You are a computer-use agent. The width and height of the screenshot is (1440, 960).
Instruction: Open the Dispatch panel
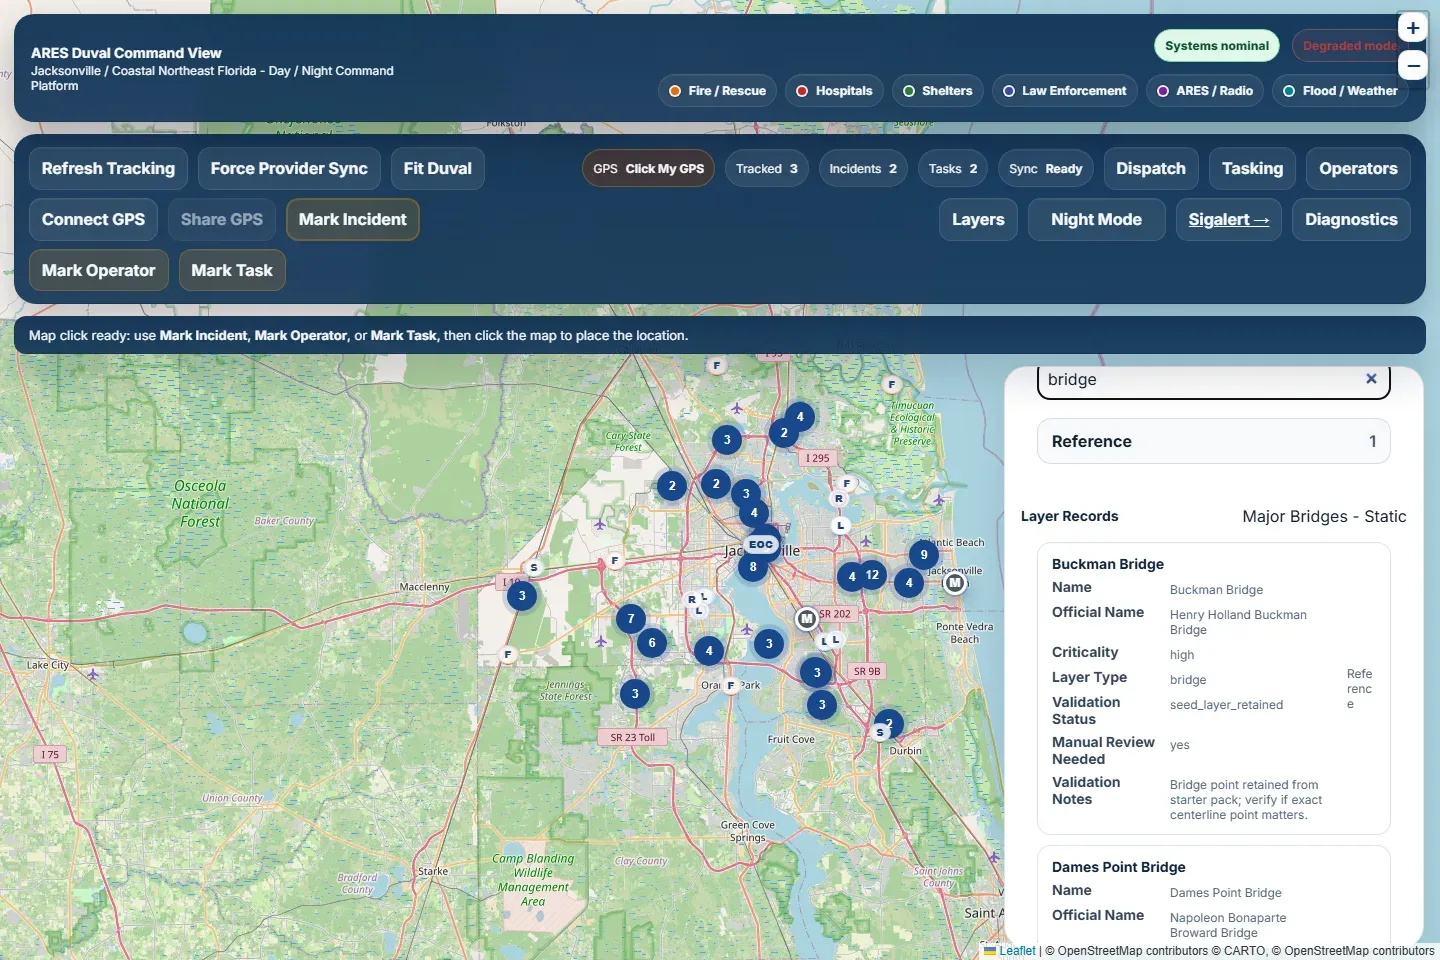1151,169
